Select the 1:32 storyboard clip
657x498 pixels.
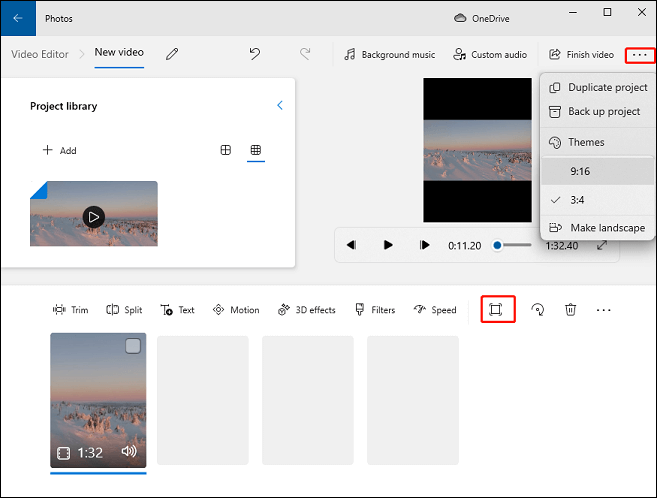pyautogui.click(x=98, y=400)
